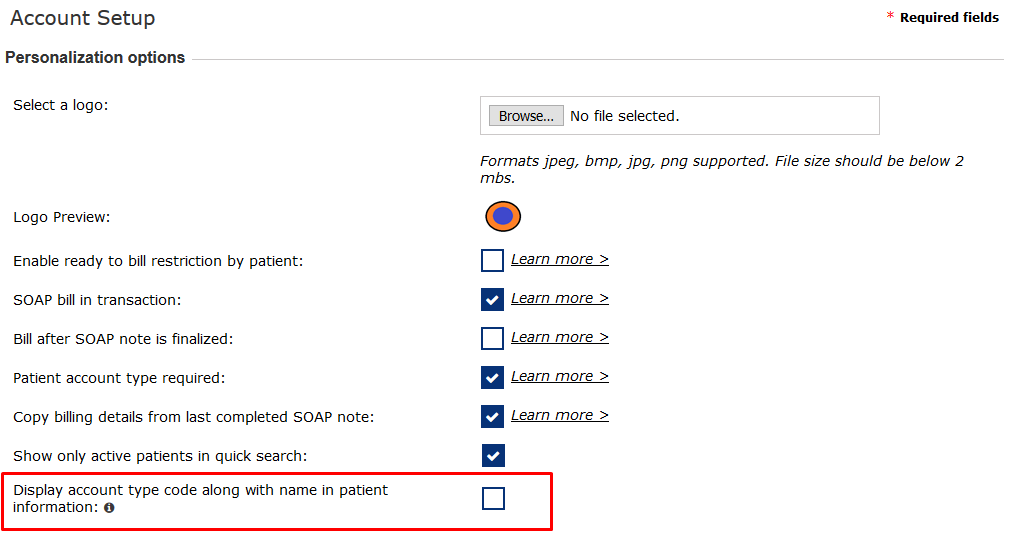The height and width of the screenshot is (541, 1028).
Task: Click the info icon beside 'patient information'
Action: pyautogui.click(x=109, y=508)
